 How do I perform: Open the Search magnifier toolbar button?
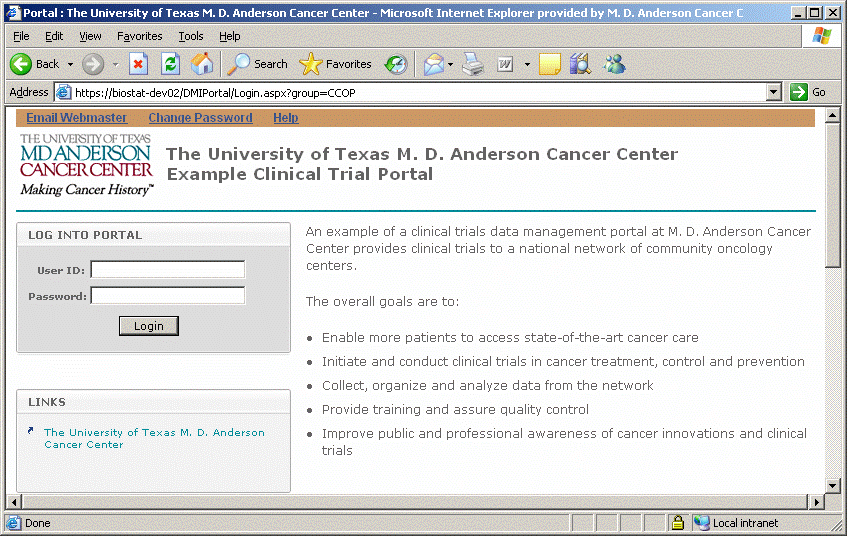(257, 64)
